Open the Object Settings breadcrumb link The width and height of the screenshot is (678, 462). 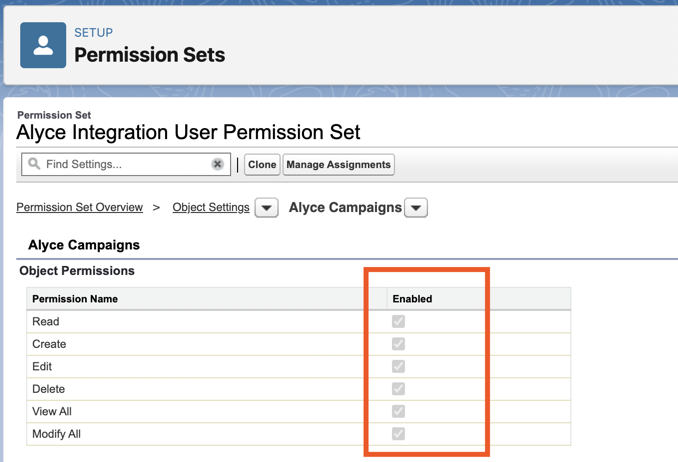[x=211, y=207]
